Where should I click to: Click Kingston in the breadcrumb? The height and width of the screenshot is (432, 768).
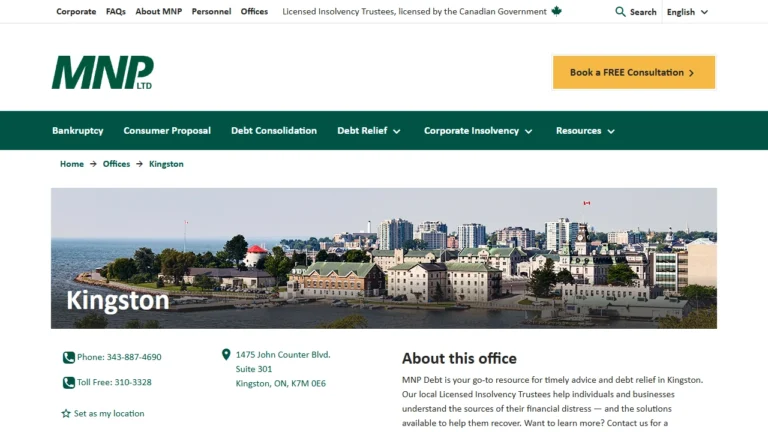tap(166, 164)
